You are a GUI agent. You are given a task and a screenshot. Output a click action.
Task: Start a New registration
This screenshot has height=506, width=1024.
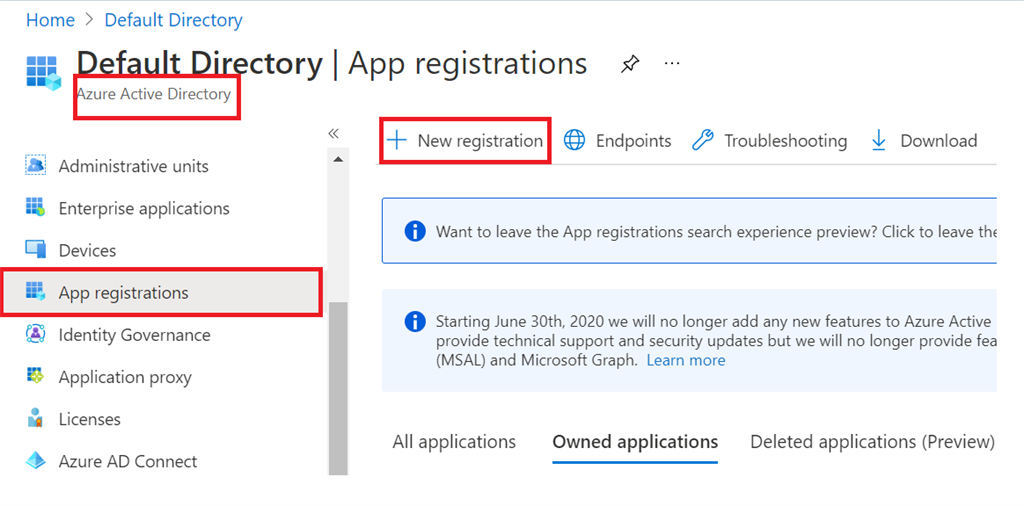(x=466, y=141)
